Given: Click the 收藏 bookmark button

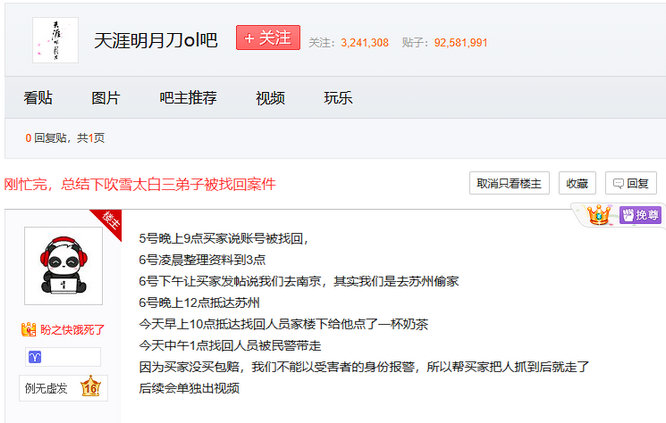Looking at the screenshot, I should pyautogui.click(x=577, y=183).
